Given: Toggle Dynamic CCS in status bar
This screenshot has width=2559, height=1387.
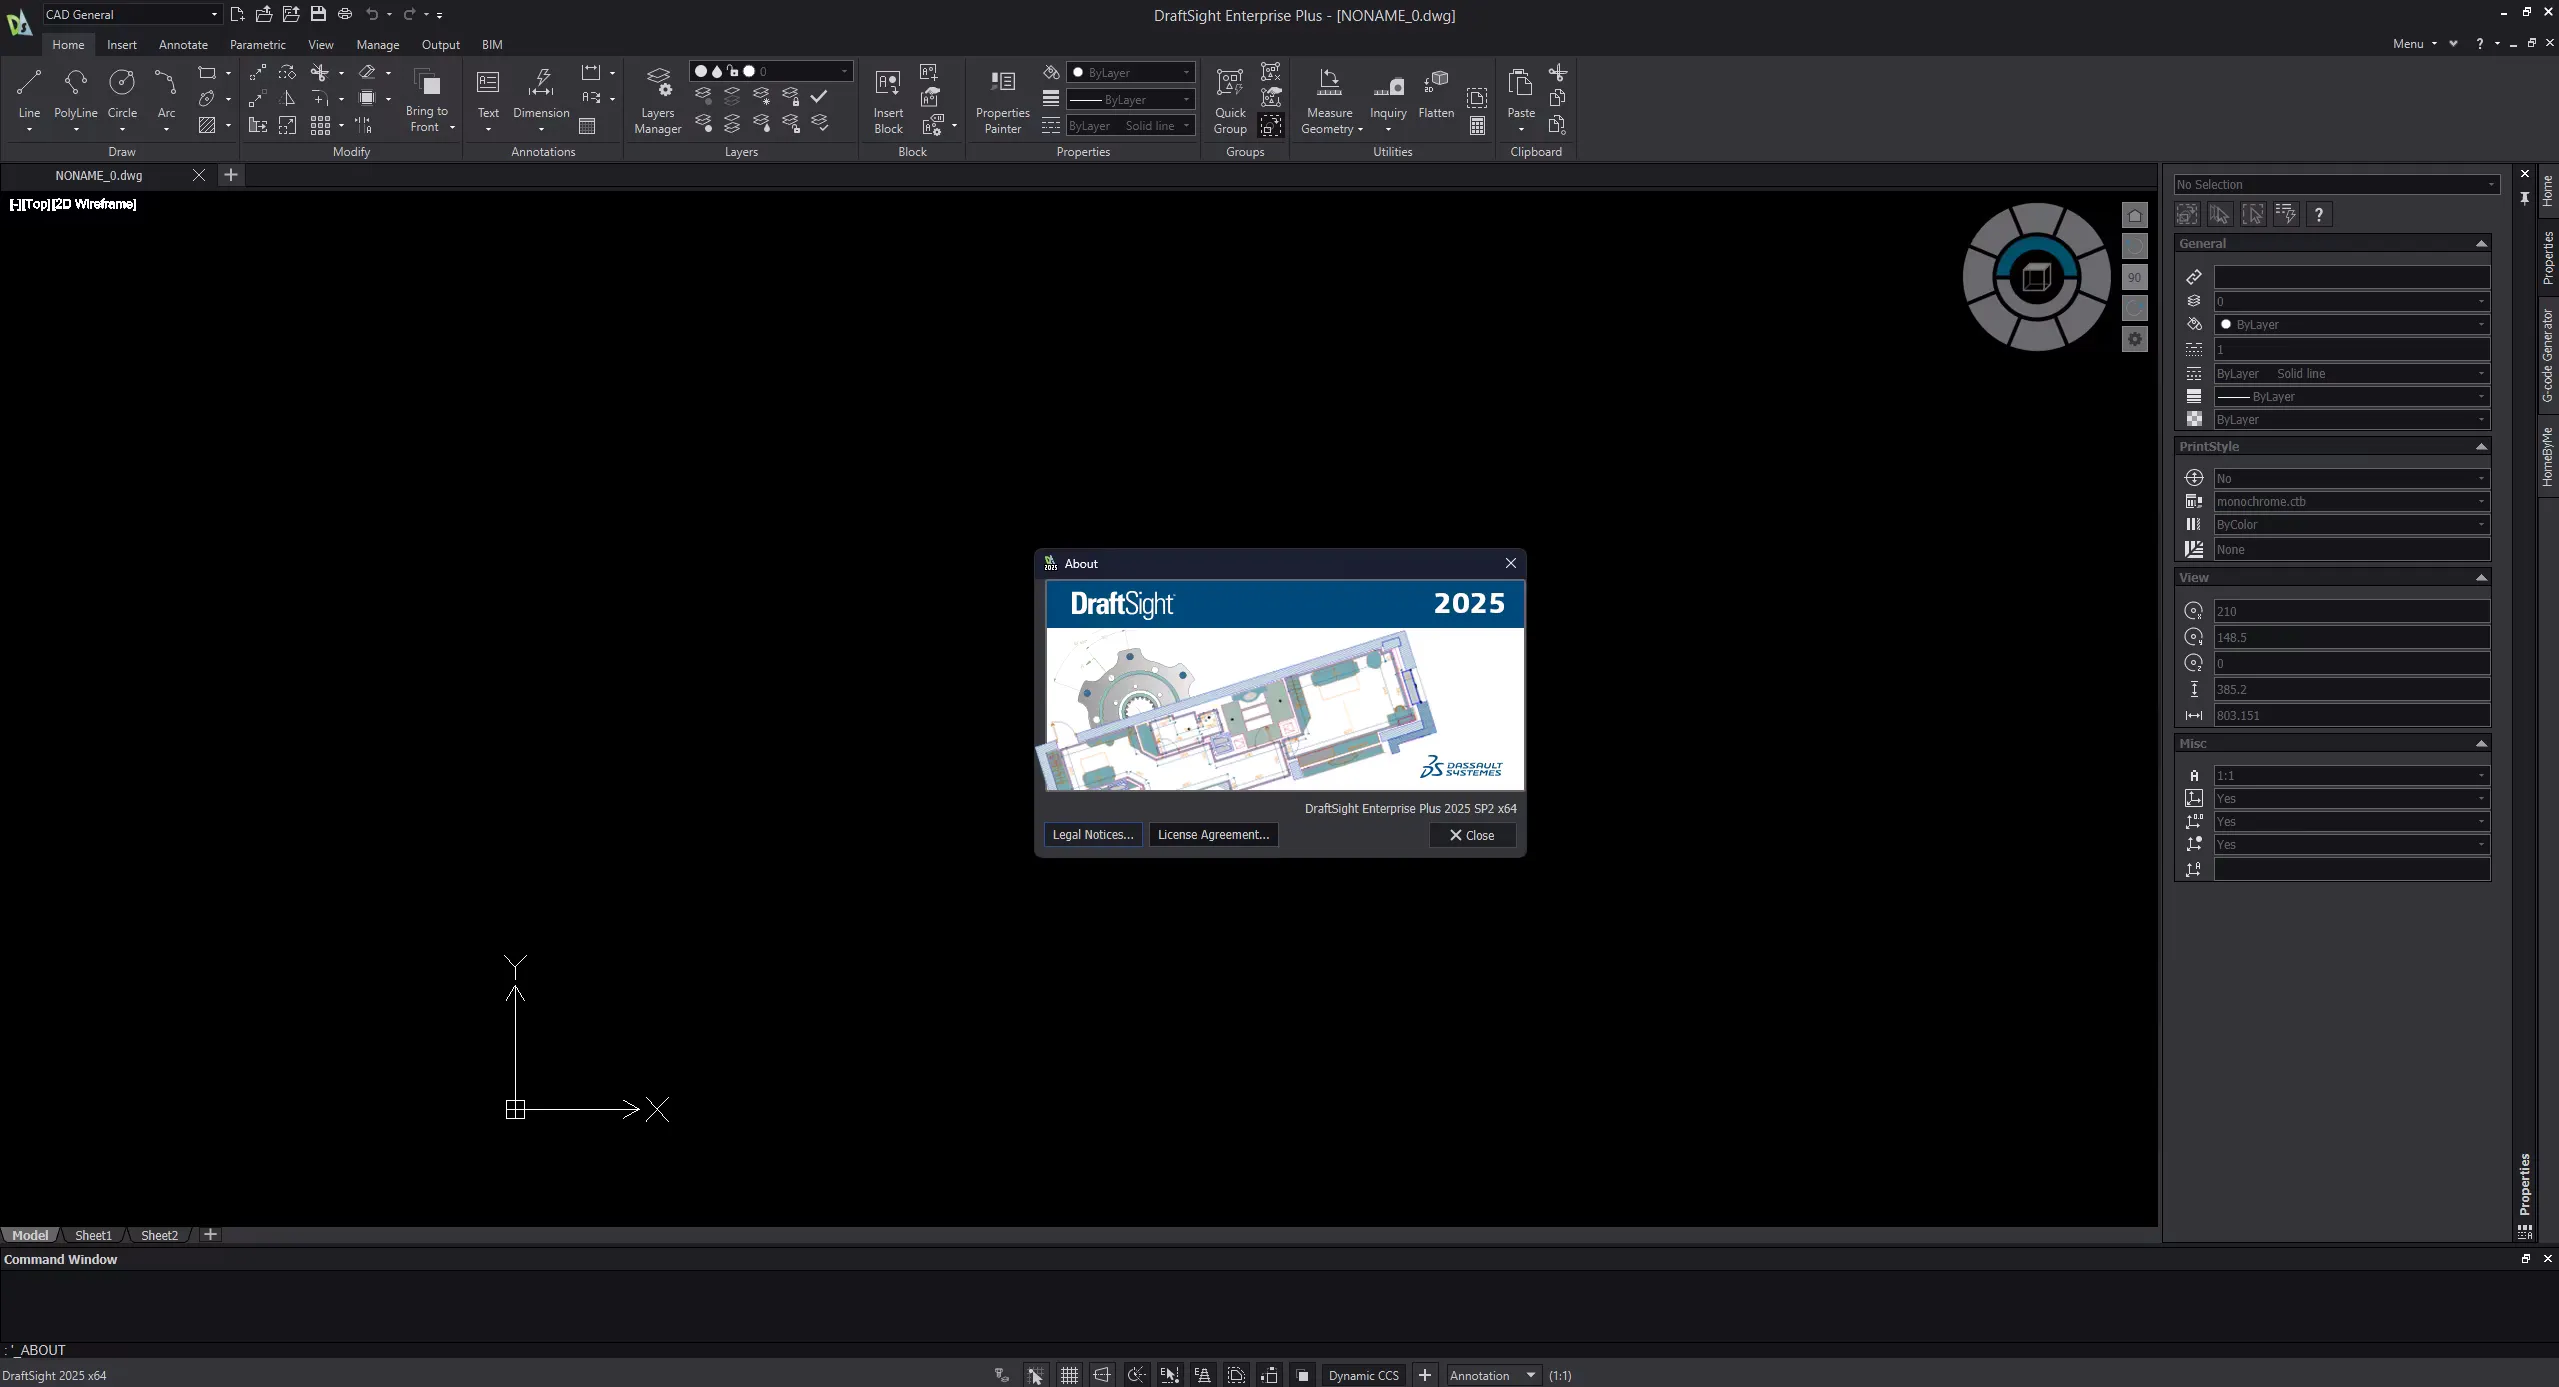Looking at the screenshot, I should pos(1363,1375).
